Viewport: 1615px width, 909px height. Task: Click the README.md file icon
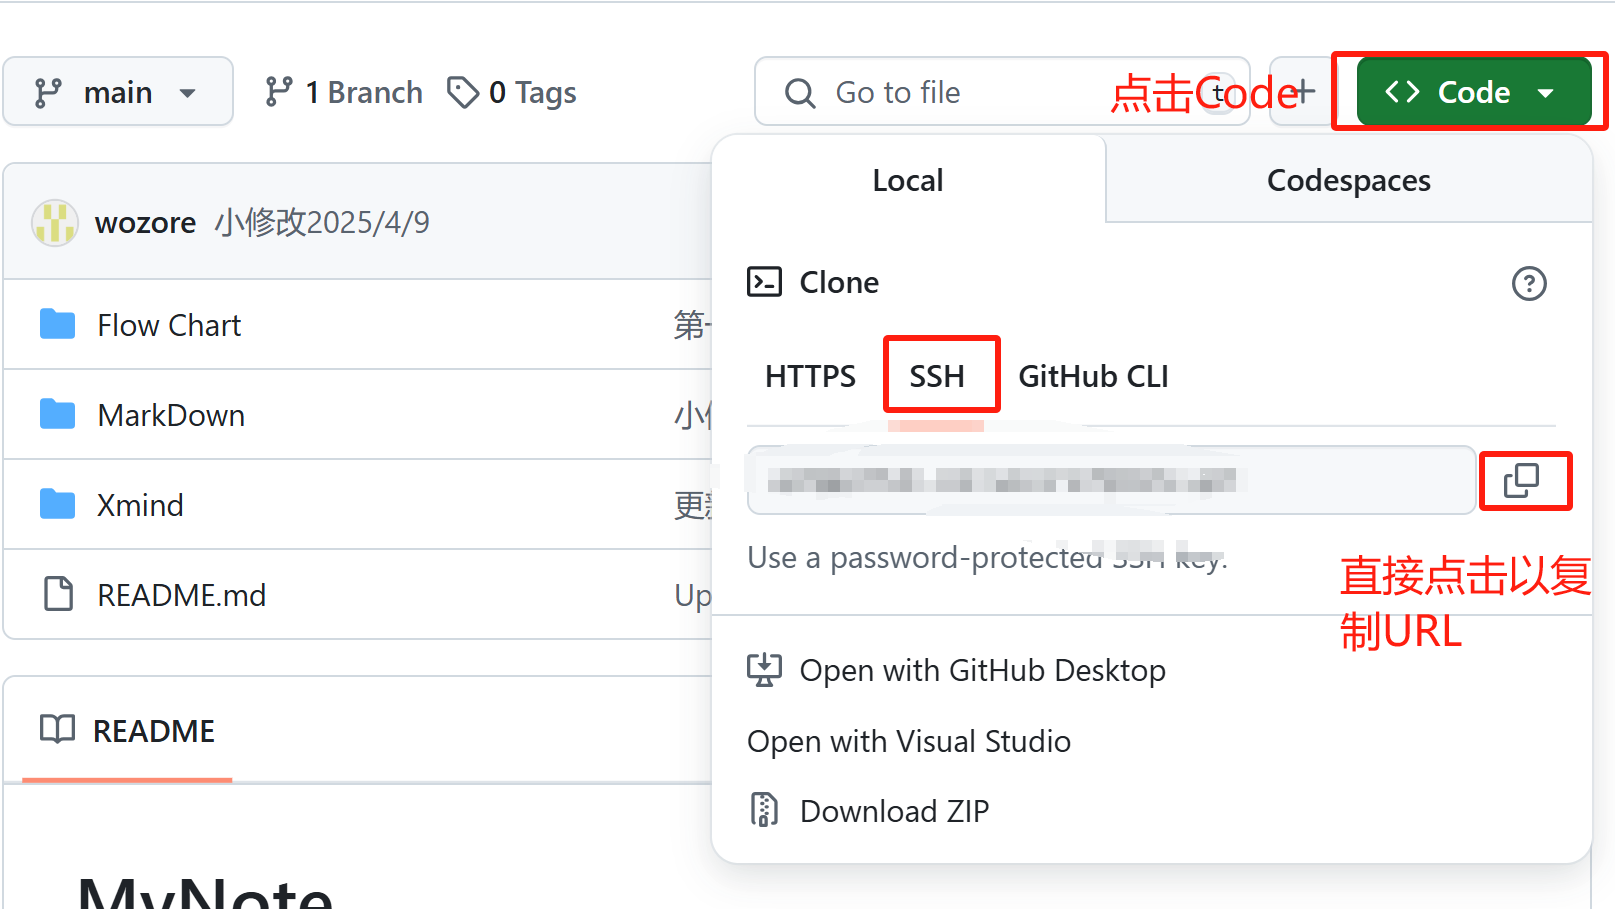(58, 594)
